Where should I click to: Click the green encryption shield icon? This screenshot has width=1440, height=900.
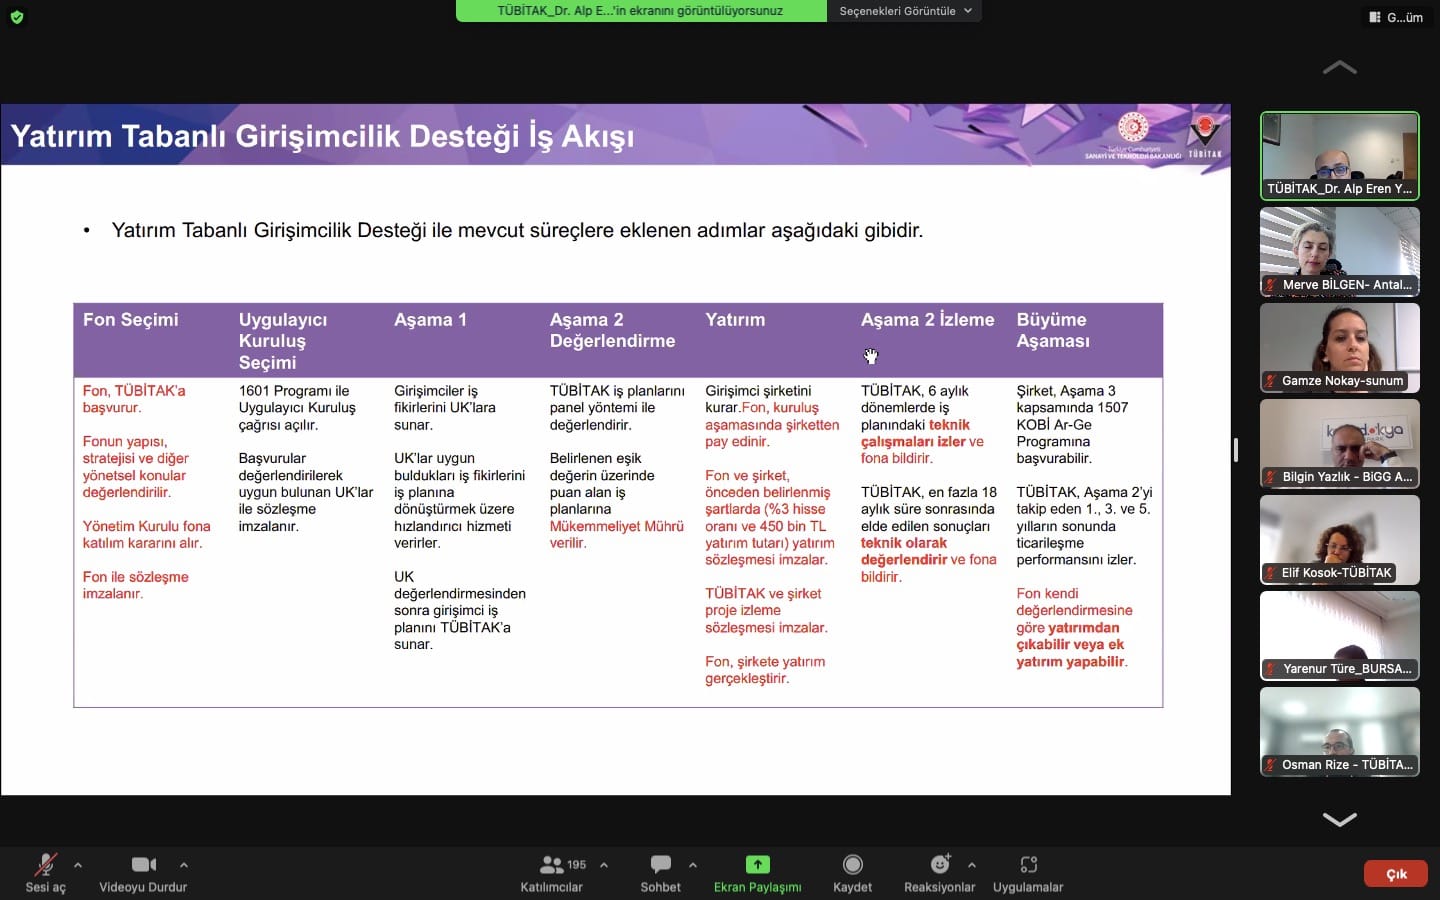click(16, 17)
